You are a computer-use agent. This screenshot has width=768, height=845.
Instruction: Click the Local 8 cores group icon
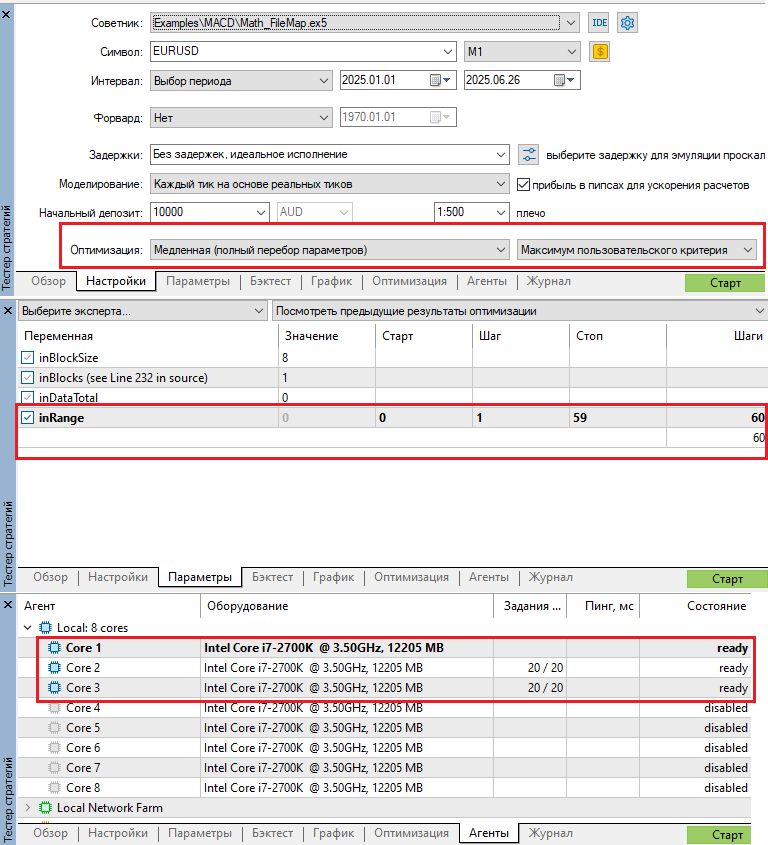(45, 628)
